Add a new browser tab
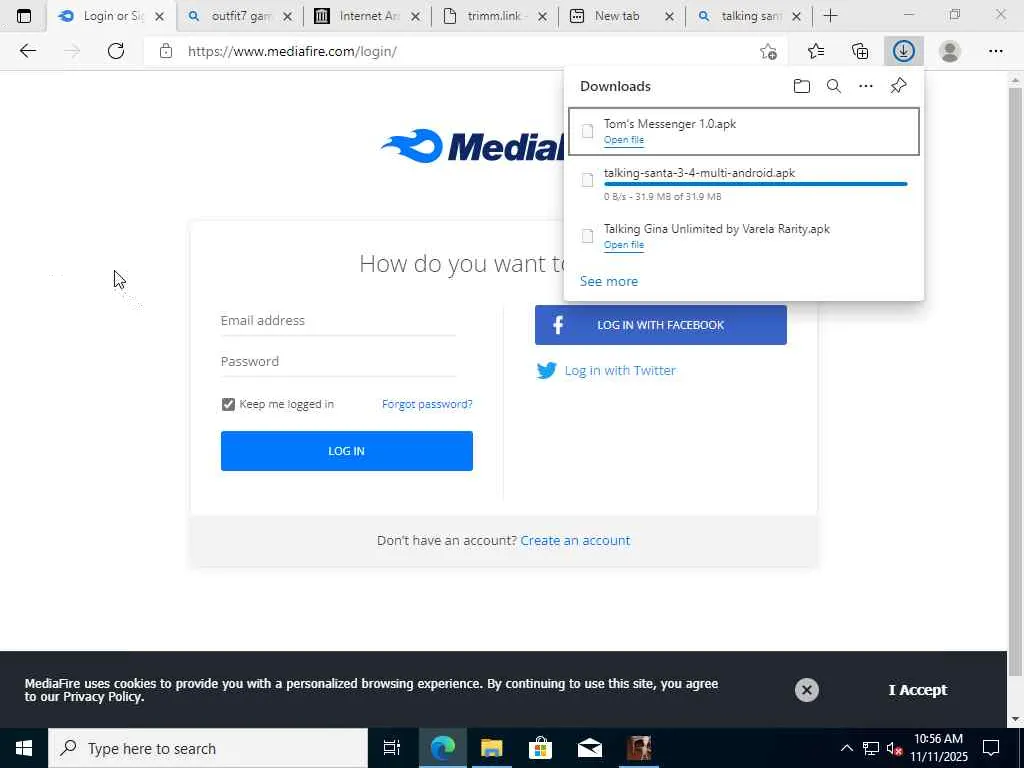Screen dimensions: 1024x768 point(830,16)
